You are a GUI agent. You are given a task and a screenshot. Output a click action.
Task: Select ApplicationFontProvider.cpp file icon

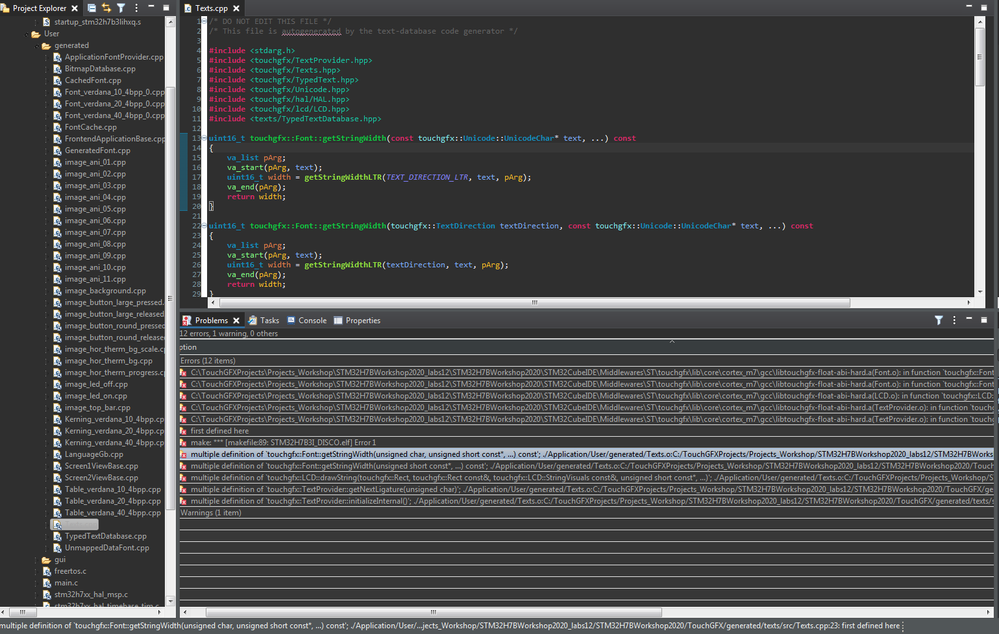coord(57,57)
